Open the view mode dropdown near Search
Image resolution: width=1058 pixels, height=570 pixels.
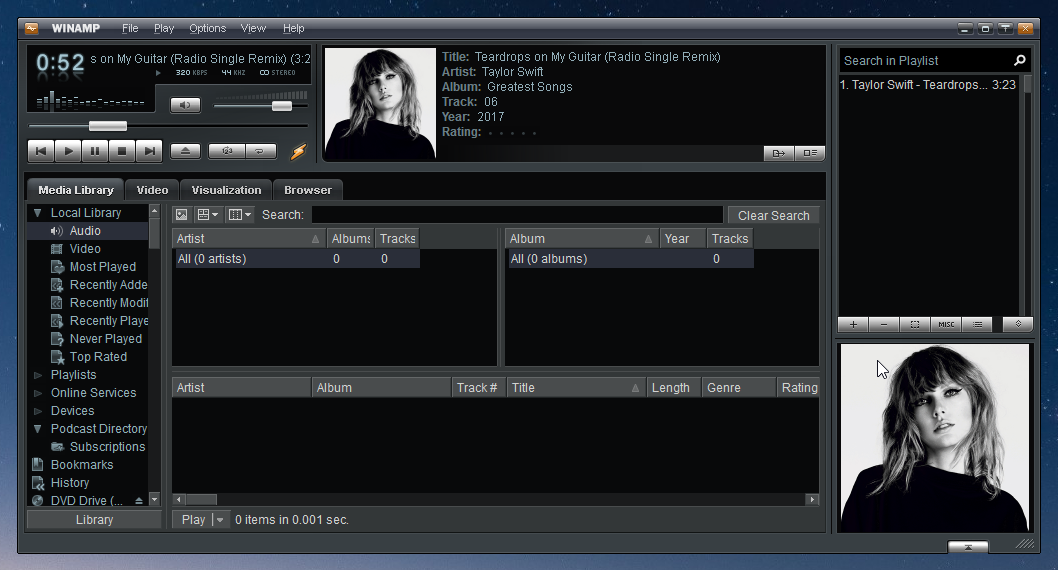tap(206, 215)
